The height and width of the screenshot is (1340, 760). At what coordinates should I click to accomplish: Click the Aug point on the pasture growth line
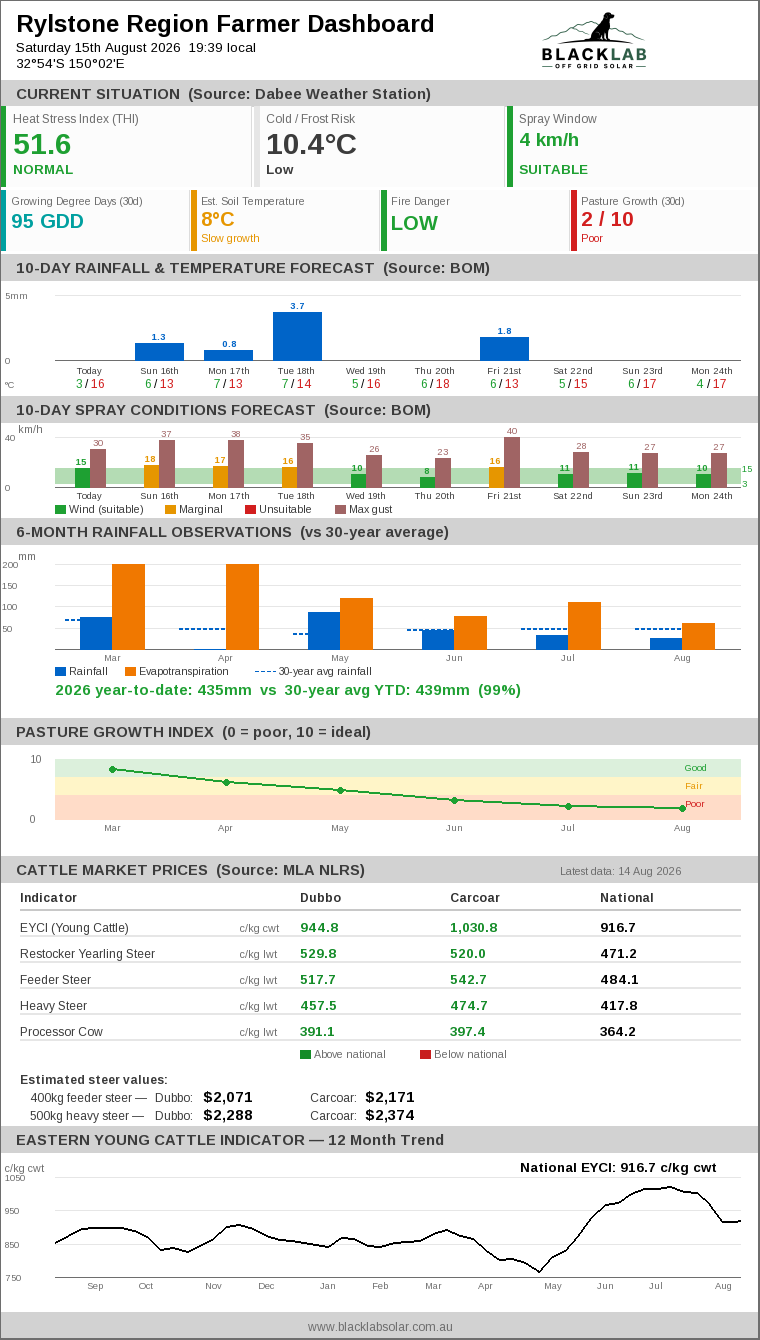pyautogui.click(x=682, y=808)
